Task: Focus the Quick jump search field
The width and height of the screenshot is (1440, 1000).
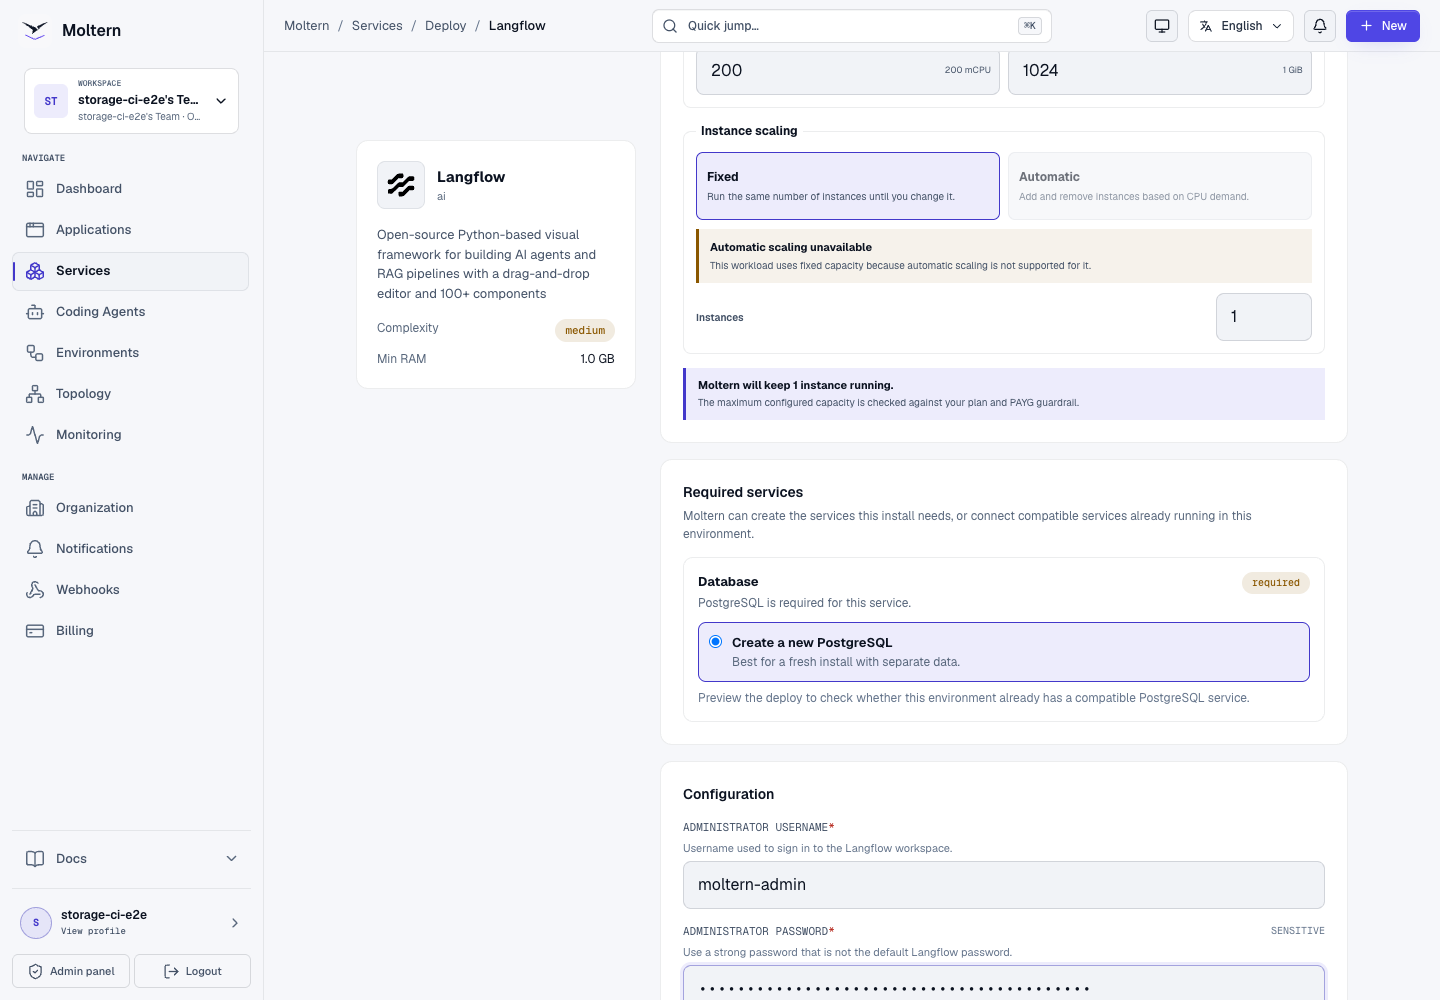Action: tap(852, 26)
